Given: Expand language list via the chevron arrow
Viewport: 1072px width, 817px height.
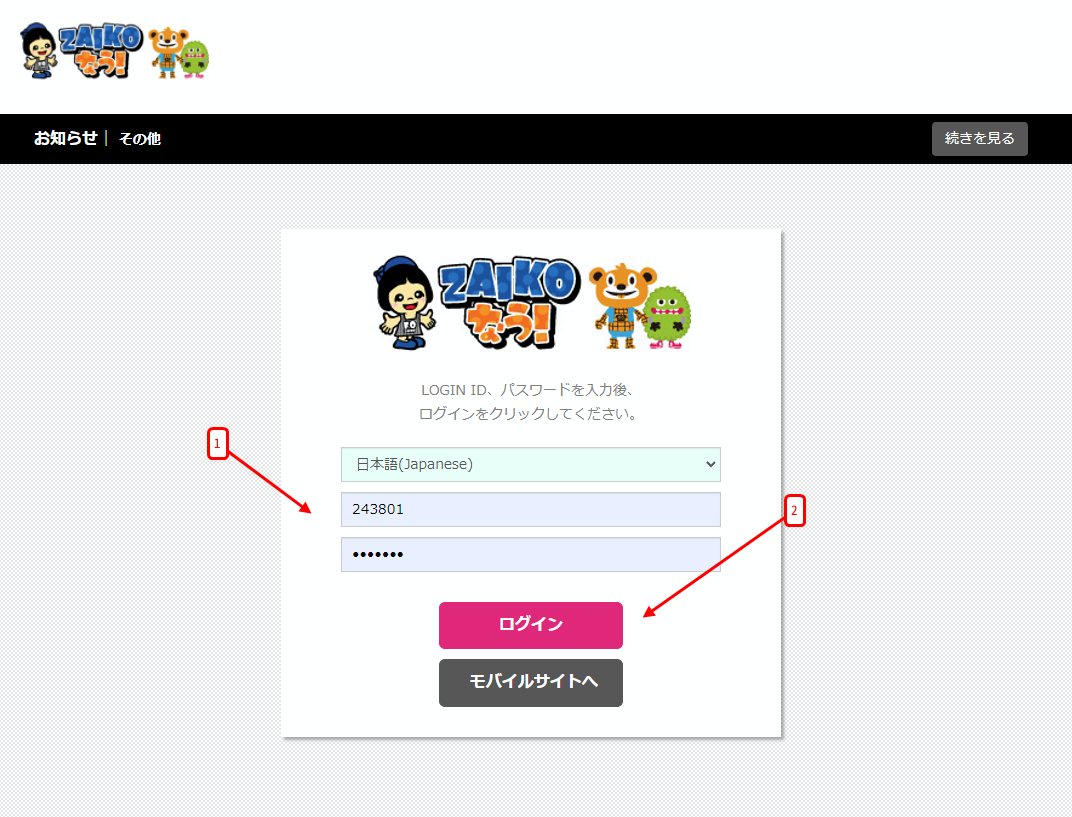Looking at the screenshot, I should click(x=710, y=464).
